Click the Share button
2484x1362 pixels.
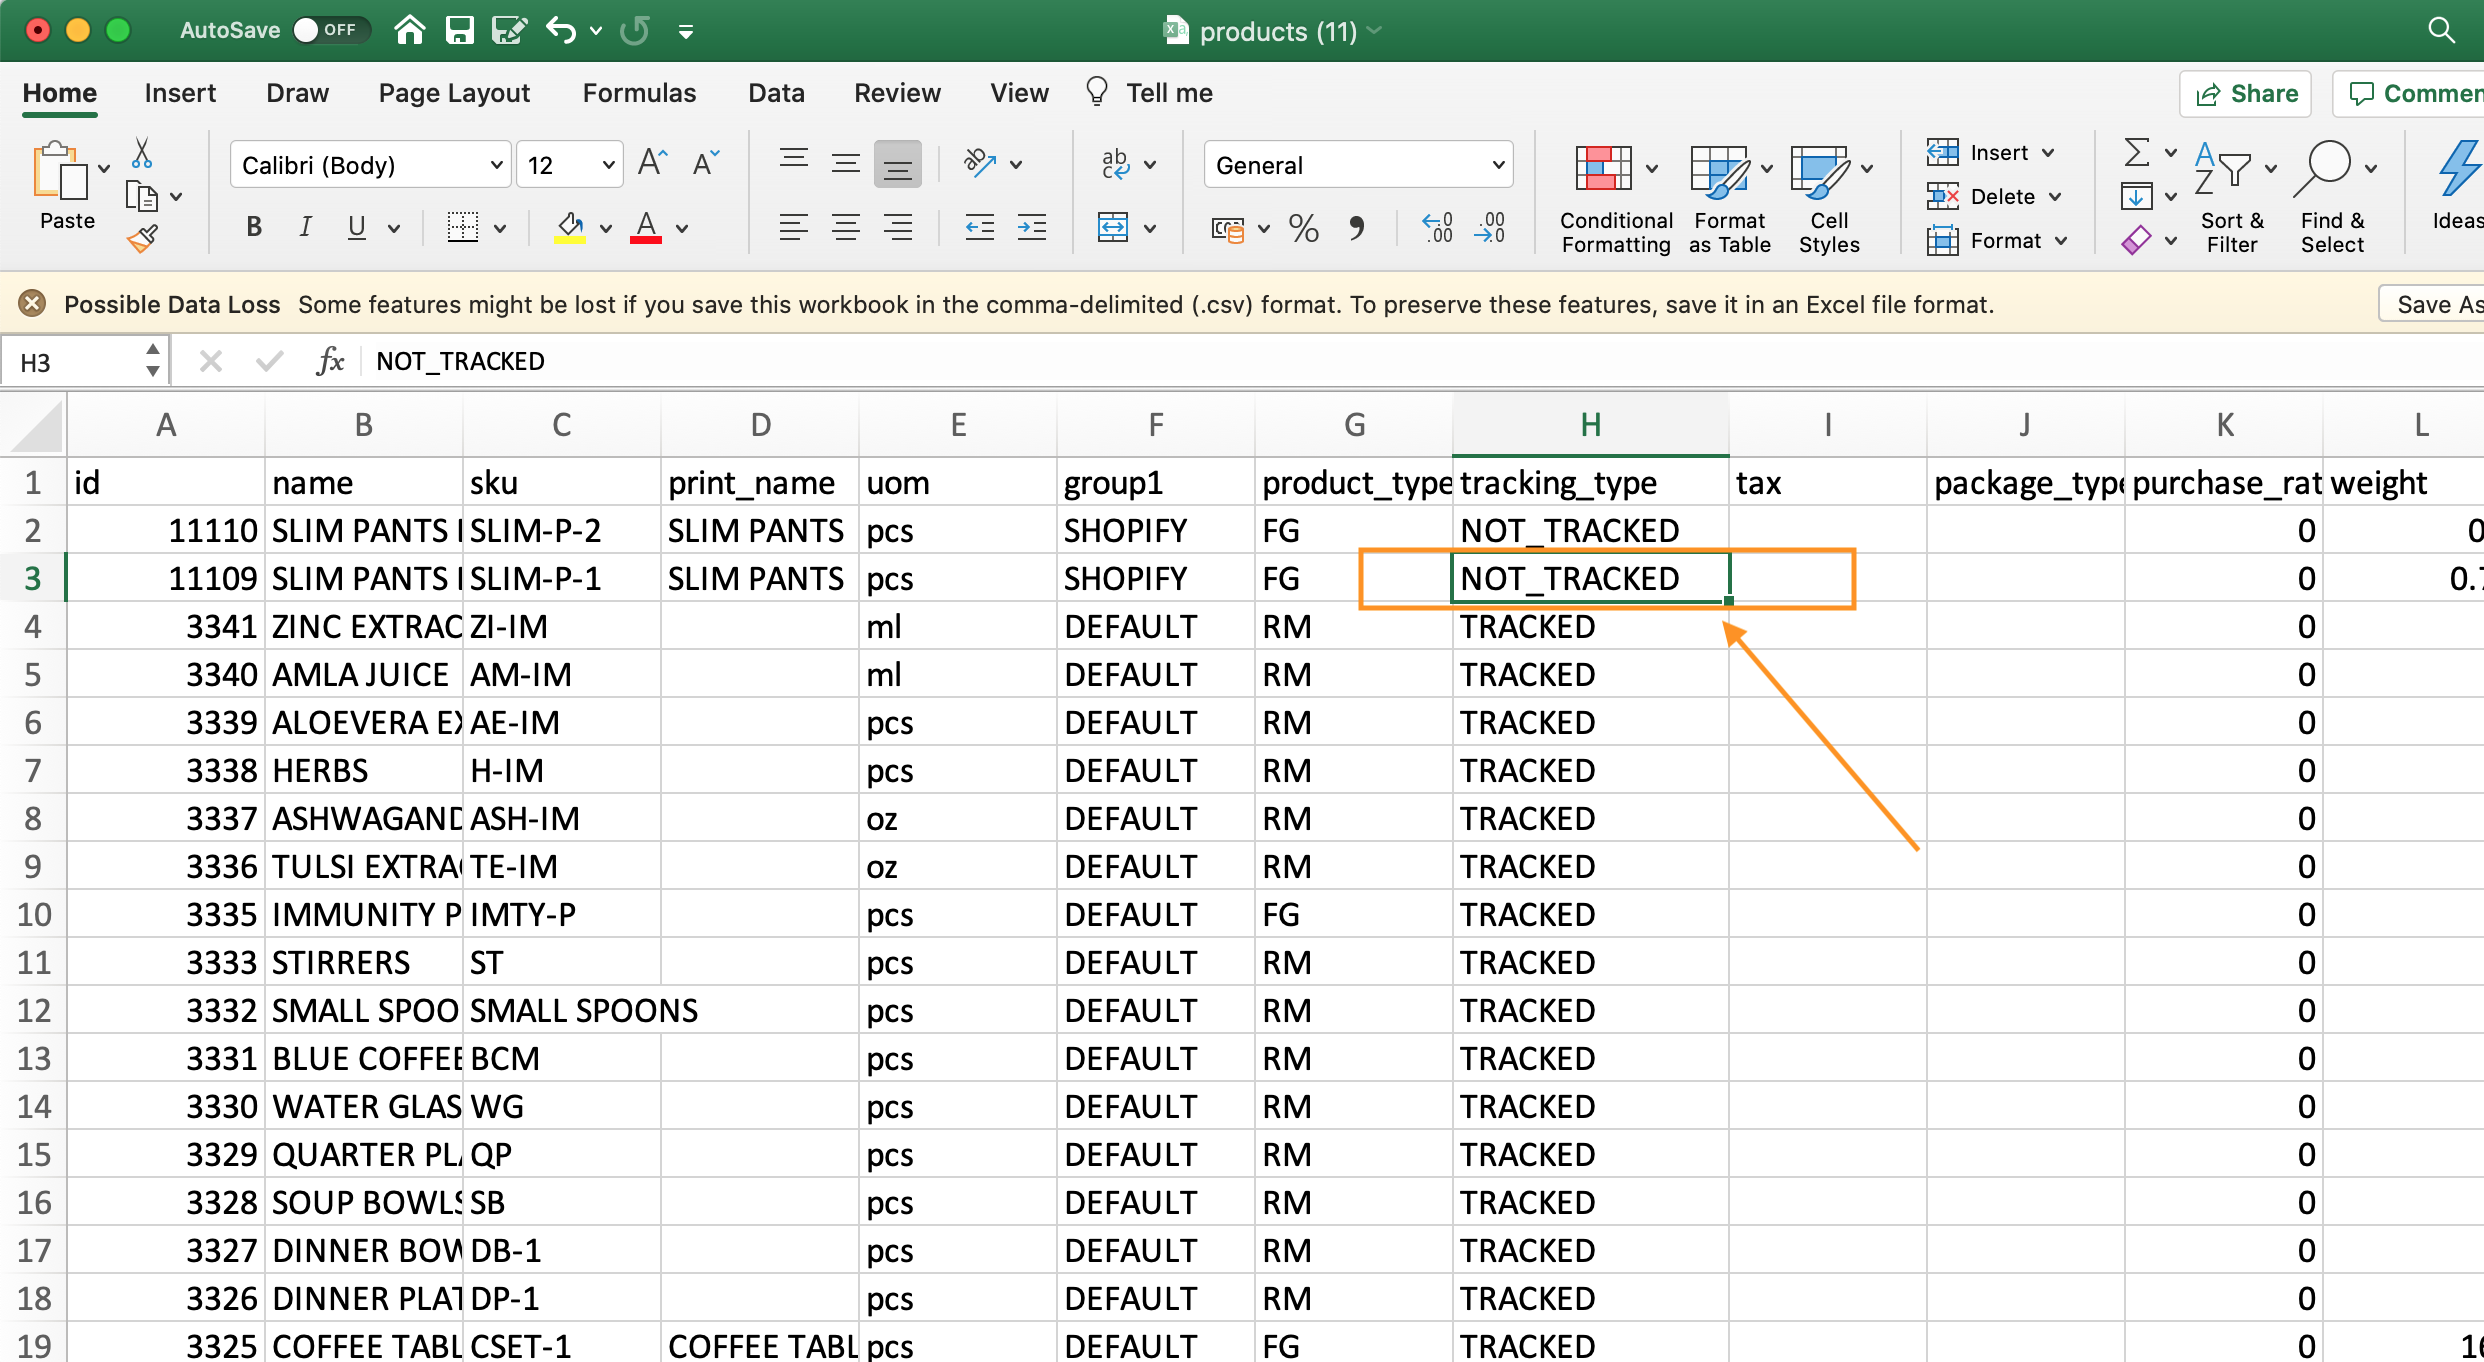pos(2246,93)
